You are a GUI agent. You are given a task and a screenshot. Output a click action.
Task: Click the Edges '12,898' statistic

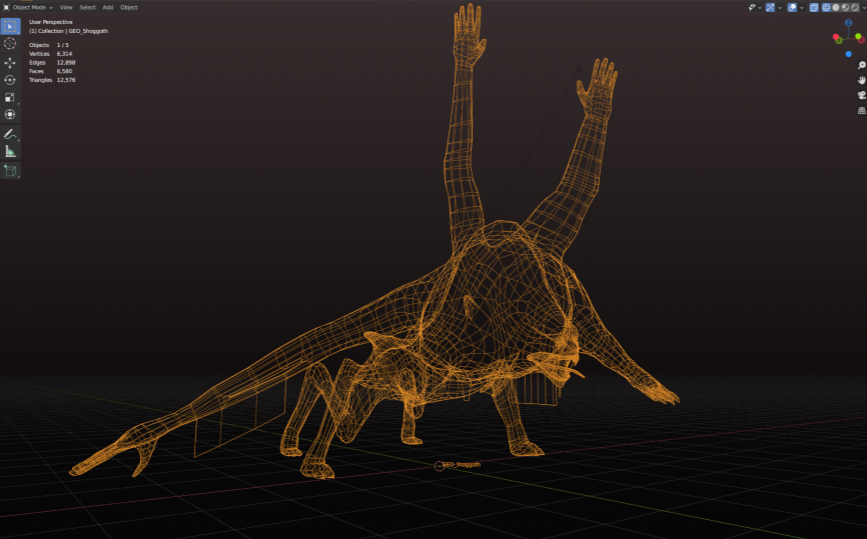(66, 62)
